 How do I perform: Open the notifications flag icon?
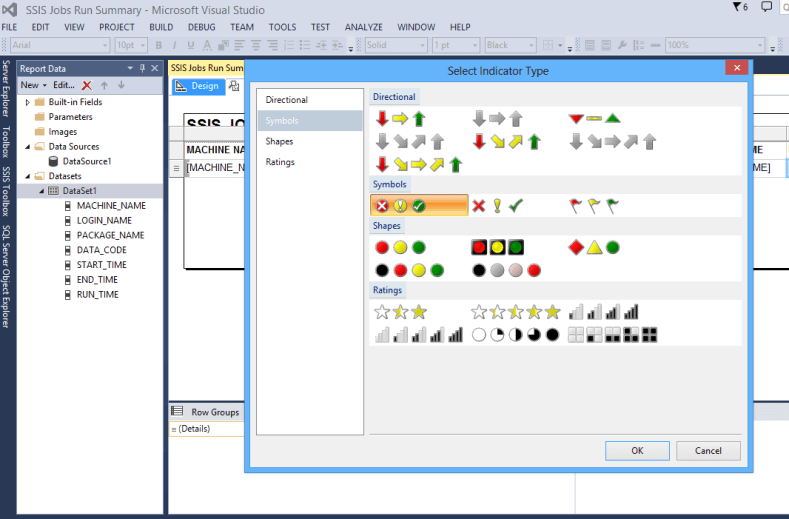(x=740, y=7)
